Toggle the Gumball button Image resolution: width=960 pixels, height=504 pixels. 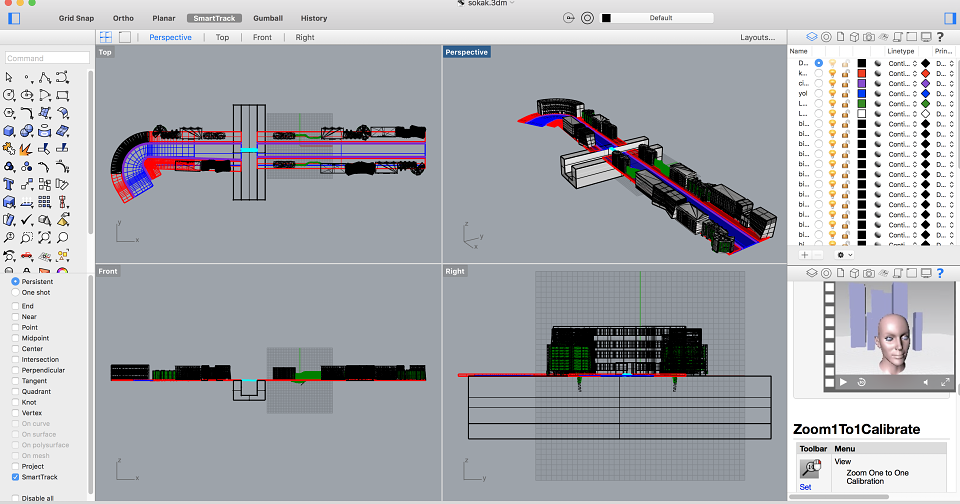(268, 18)
